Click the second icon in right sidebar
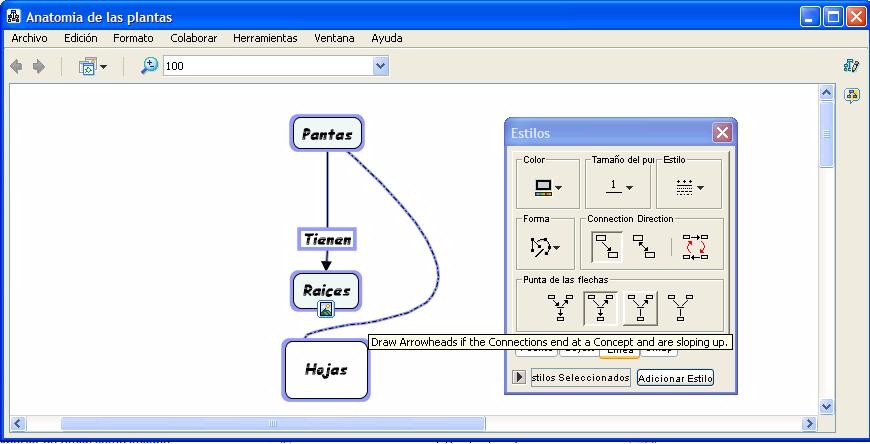The image size is (870, 444). click(x=851, y=96)
